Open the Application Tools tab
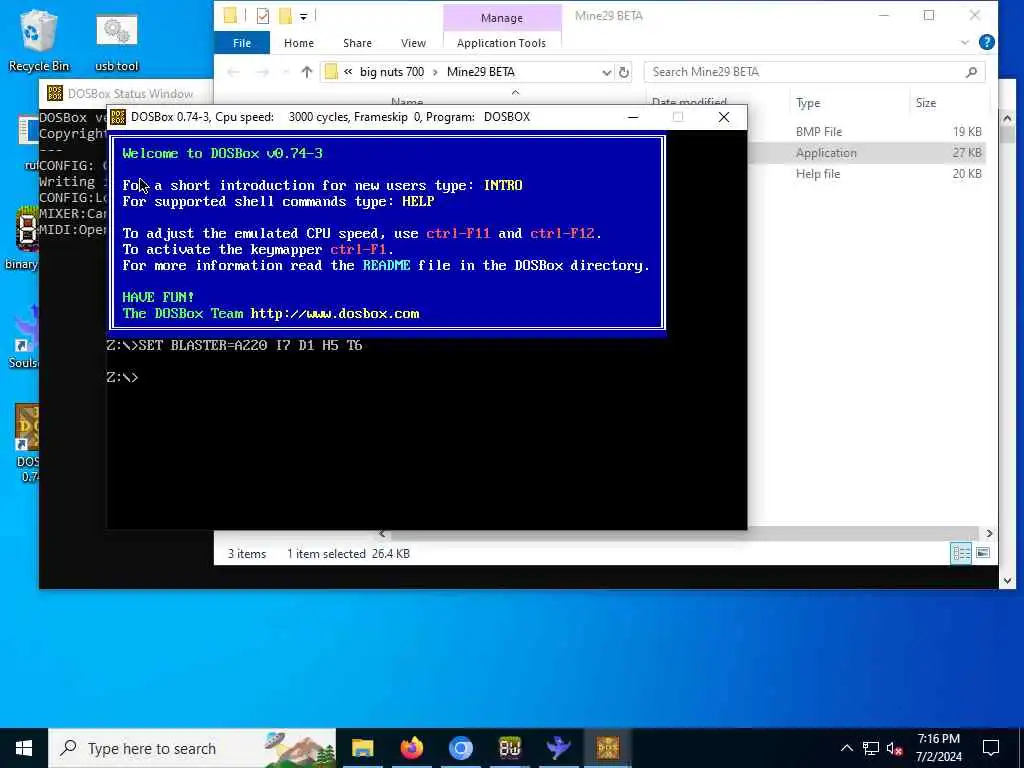The height and width of the screenshot is (768, 1024). (x=502, y=42)
